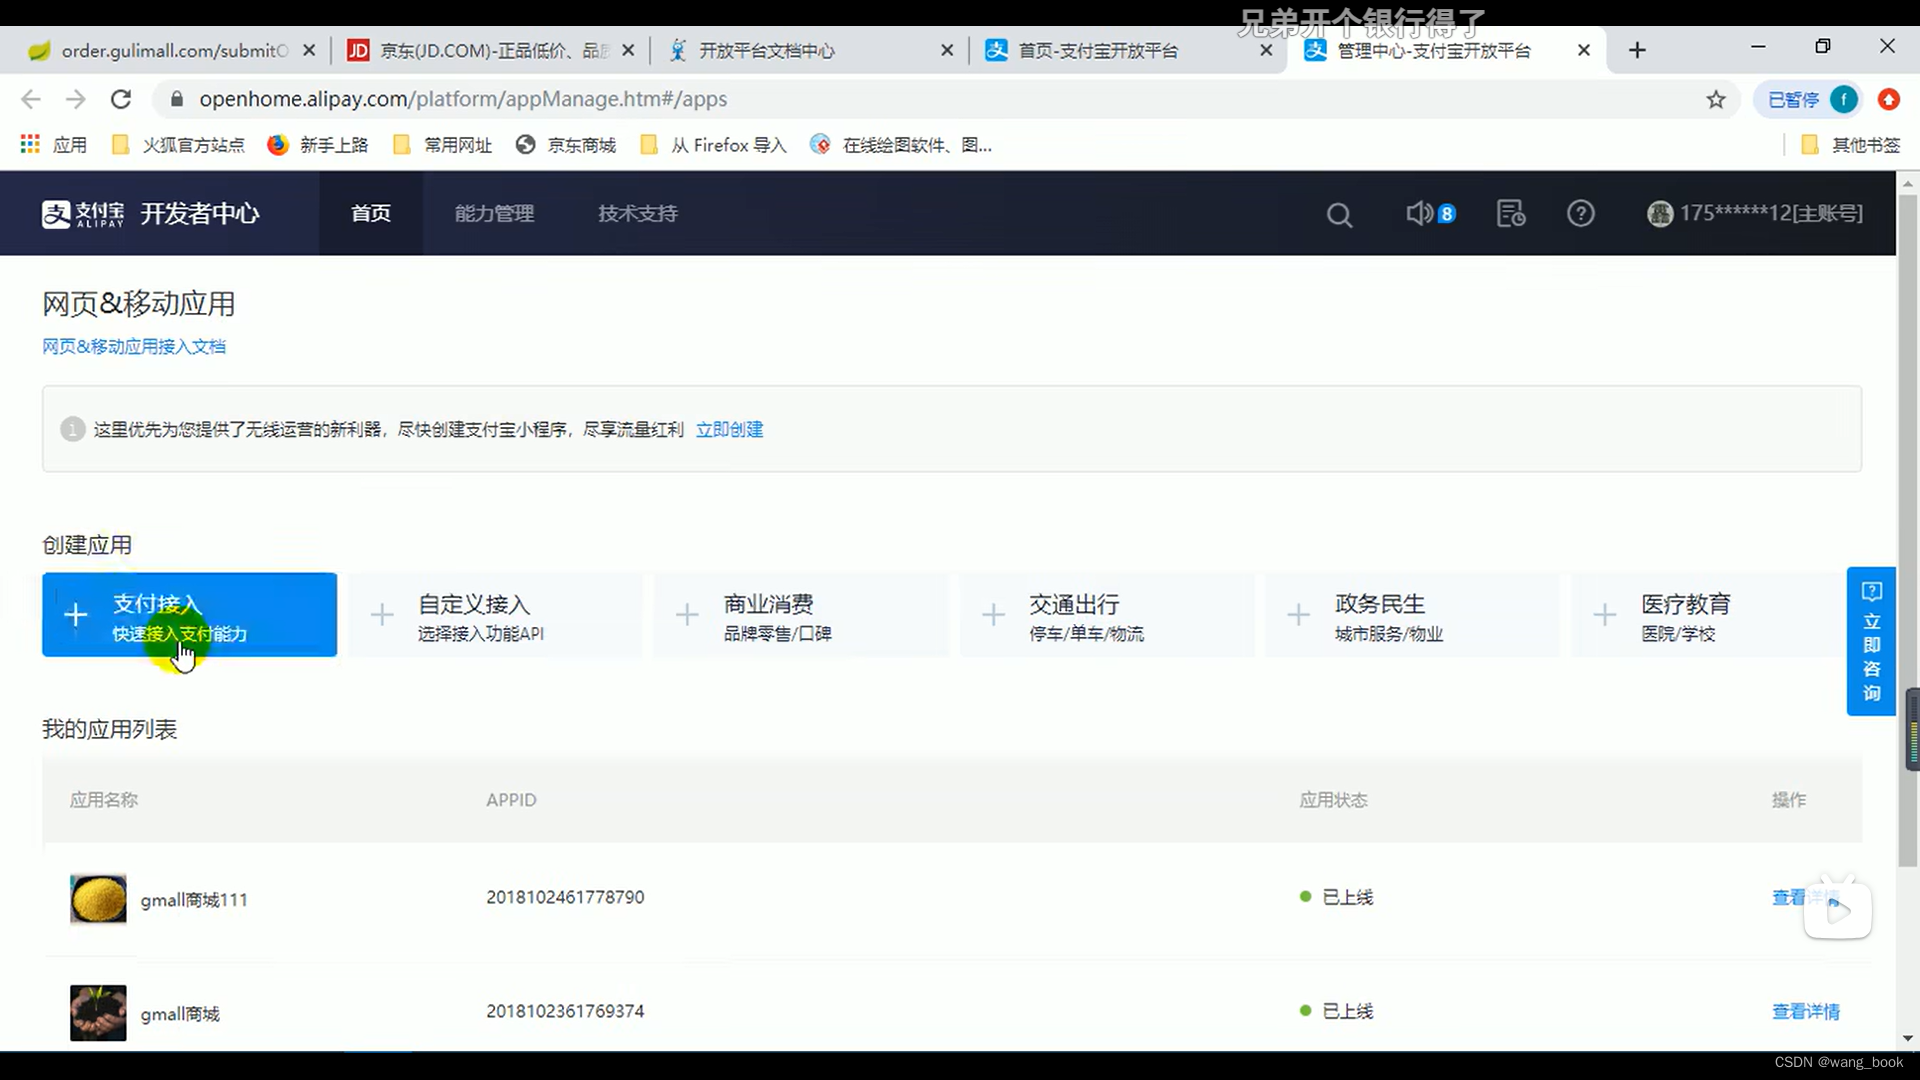Screen dimensions: 1920x1080
Task: Bookmark this page with star icon
Action: click(x=1716, y=99)
